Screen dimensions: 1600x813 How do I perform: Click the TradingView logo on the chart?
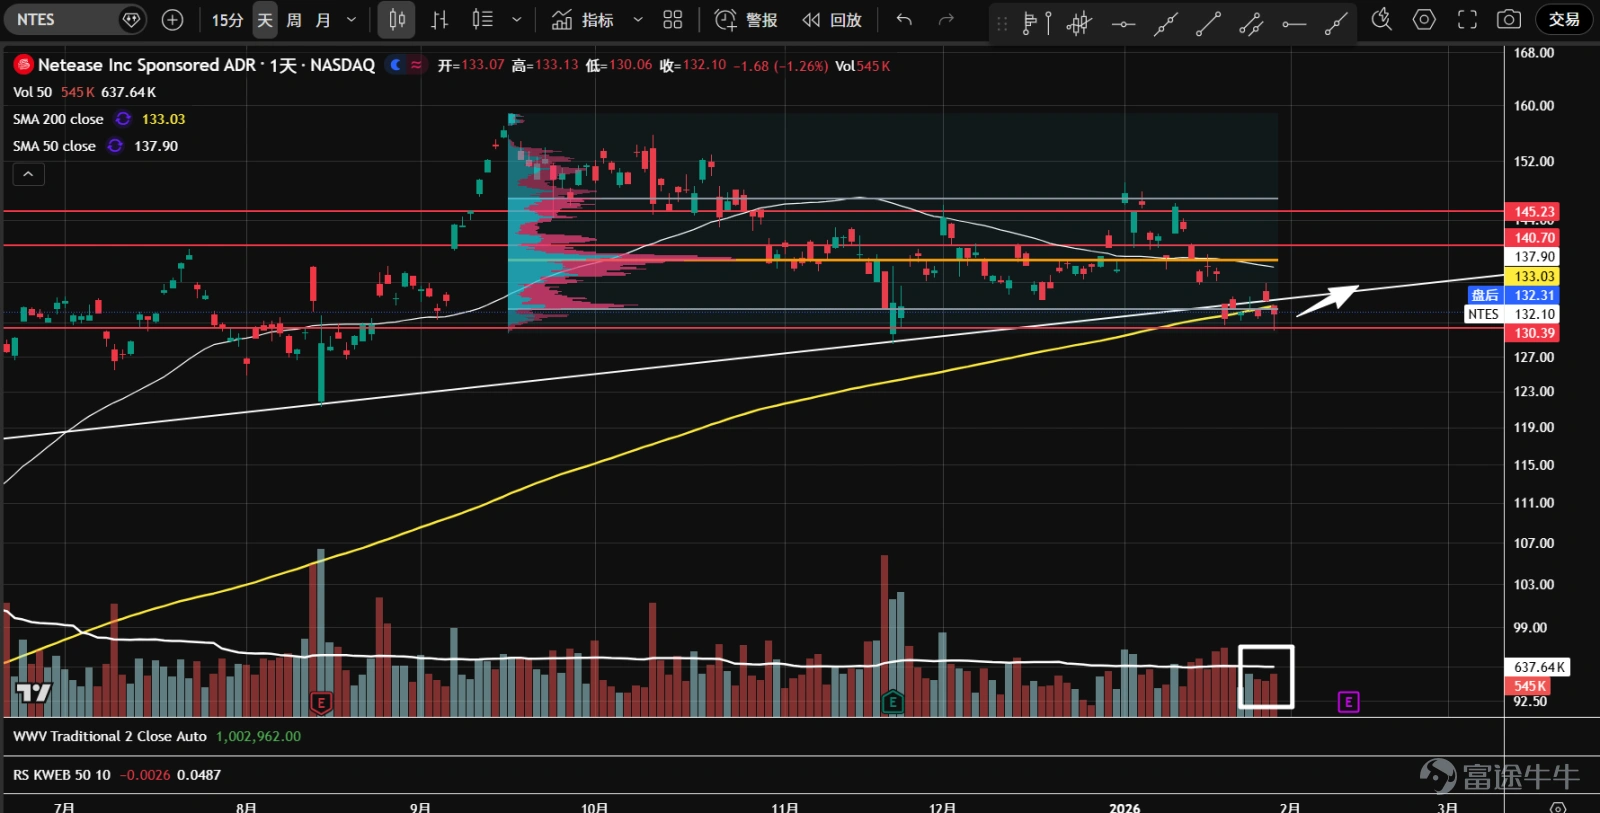coord(33,692)
